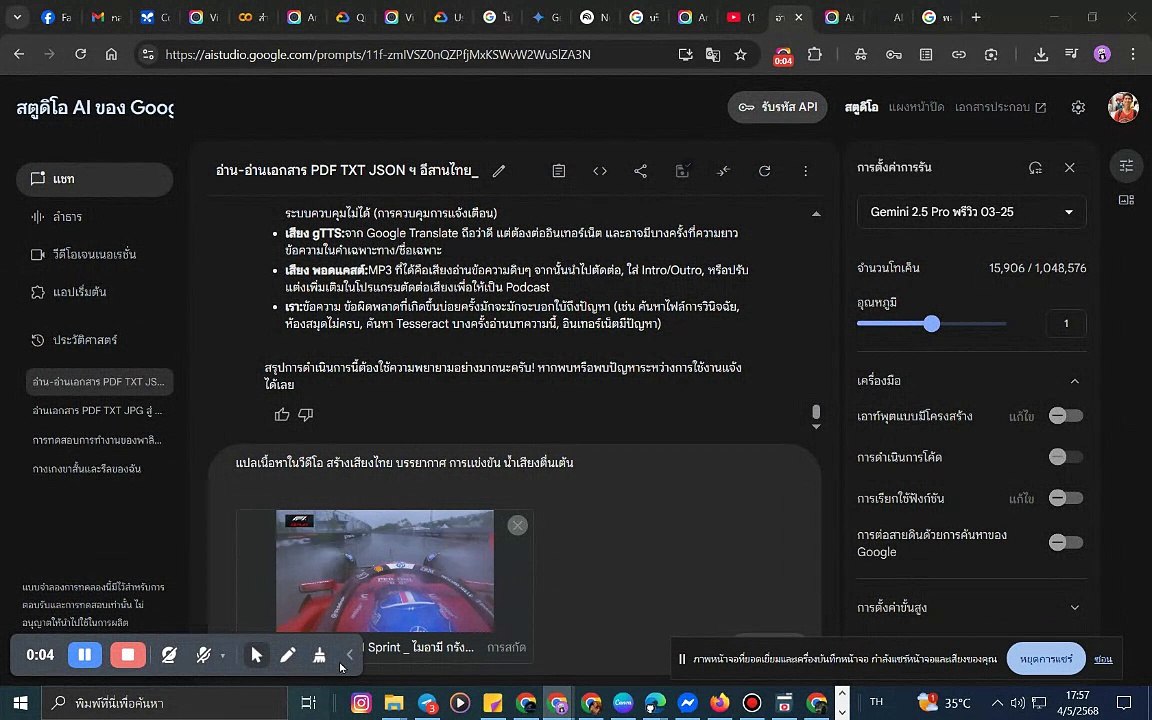
Task: Open the system instructions clipboard icon
Action: (558, 171)
